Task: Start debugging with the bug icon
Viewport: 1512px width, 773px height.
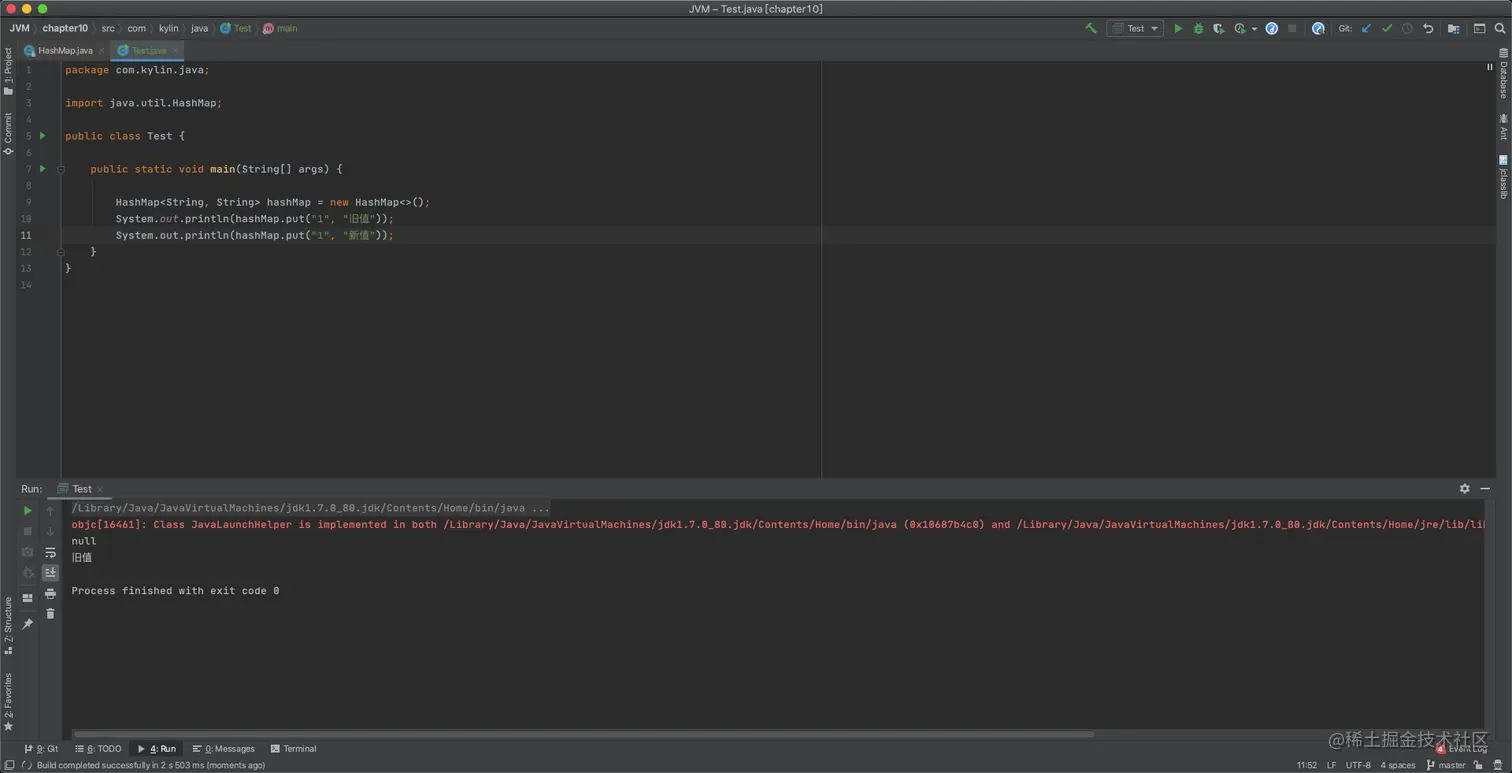Action: (x=1198, y=28)
